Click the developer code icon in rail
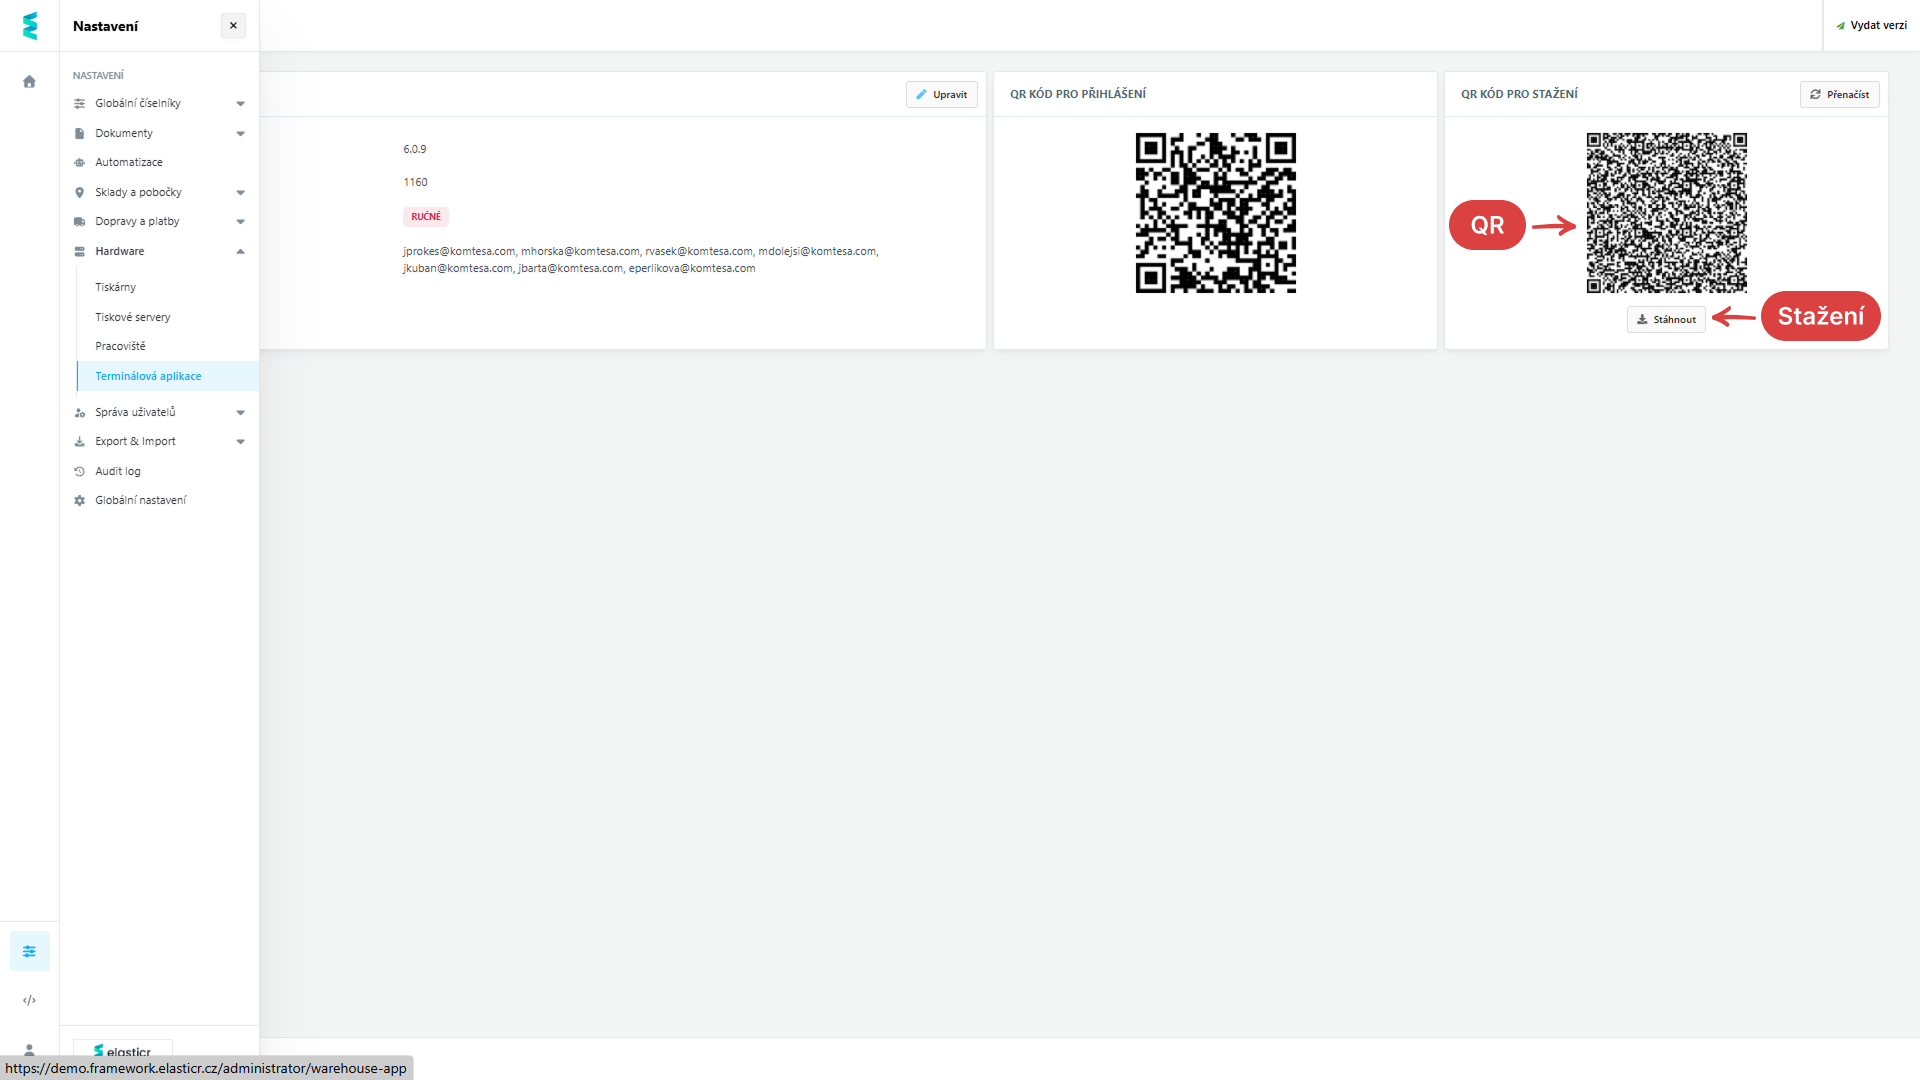1920x1080 pixels. (x=29, y=1000)
